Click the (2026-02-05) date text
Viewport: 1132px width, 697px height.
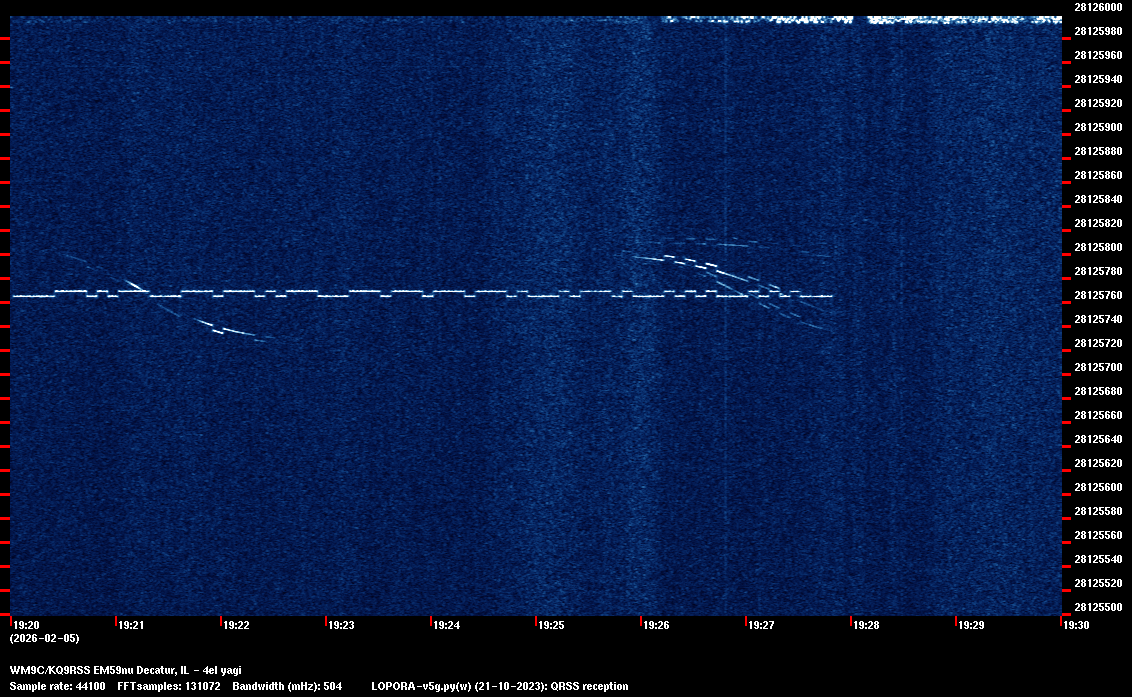coord(44,638)
